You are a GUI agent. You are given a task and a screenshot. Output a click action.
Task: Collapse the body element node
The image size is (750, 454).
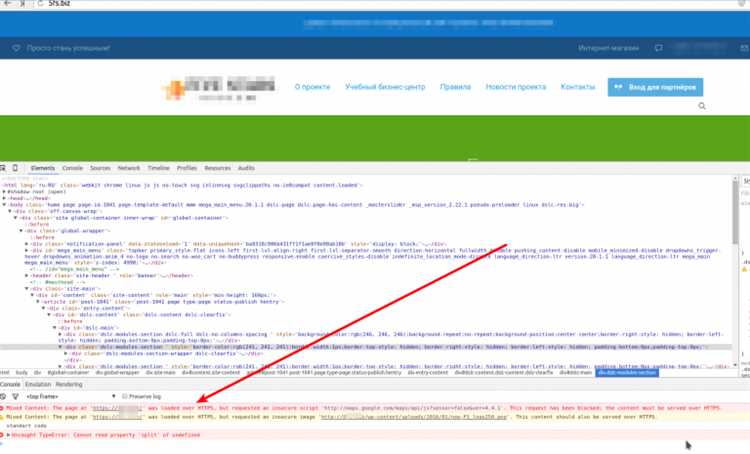(x=4, y=205)
